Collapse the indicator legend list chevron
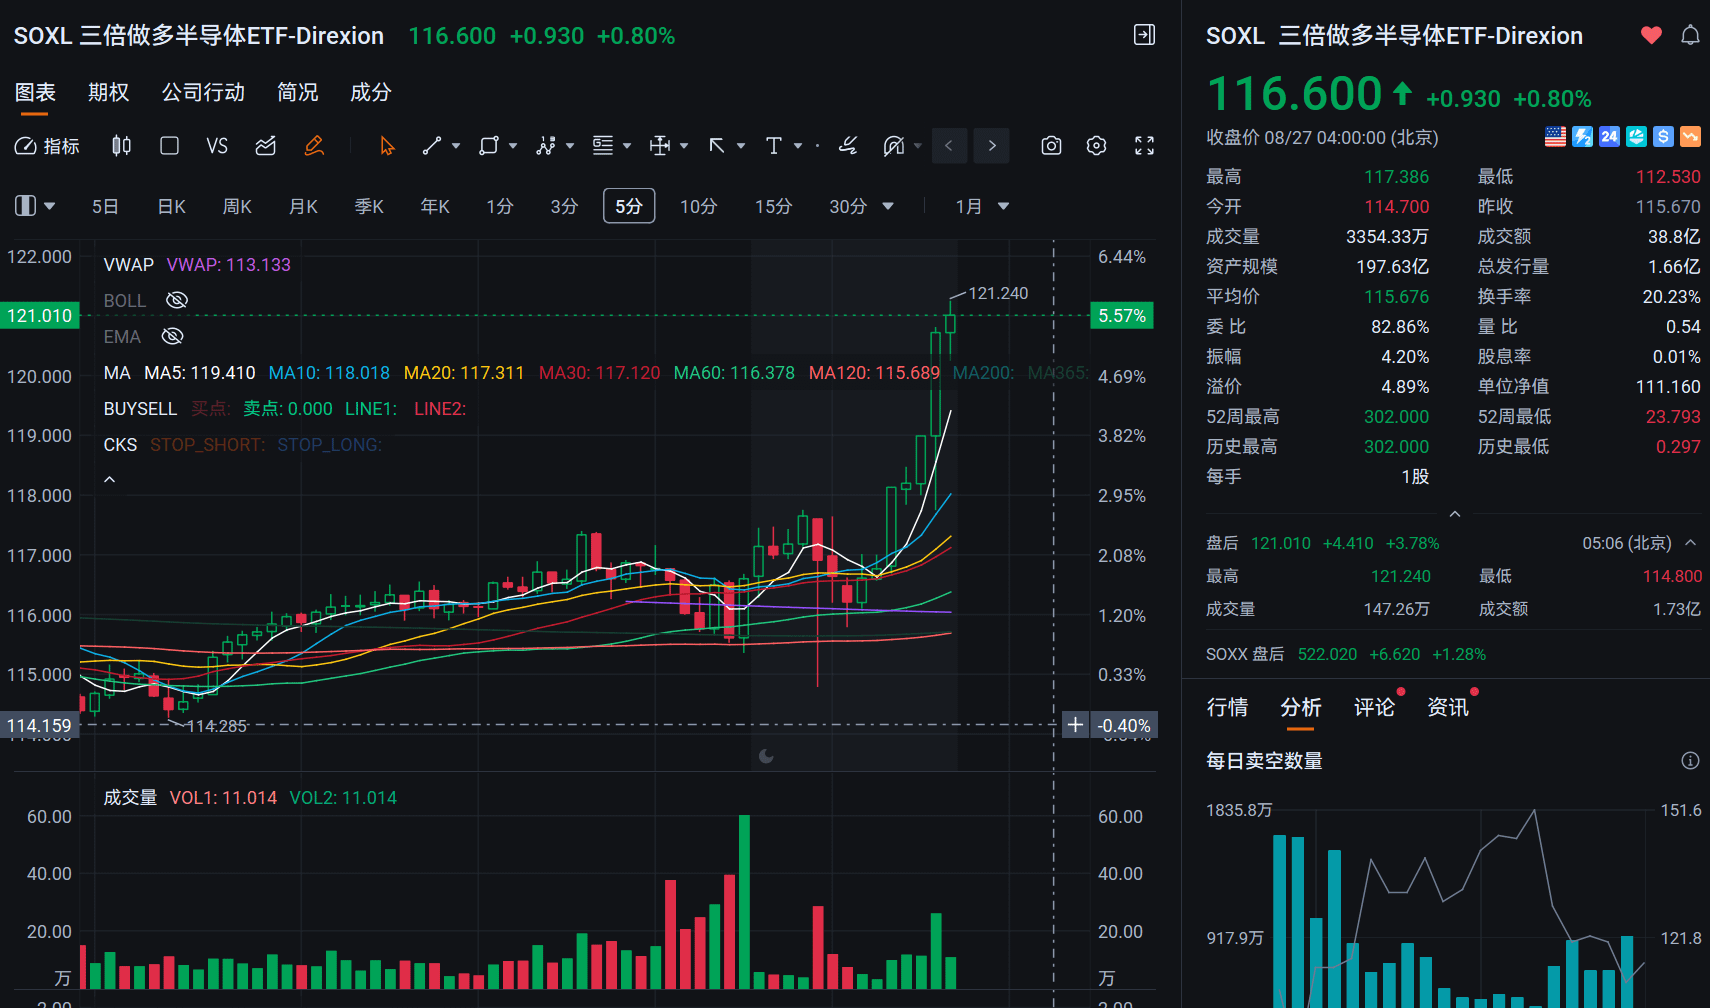The image size is (1710, 1008). pyautogui.click(x=110, y=480)
